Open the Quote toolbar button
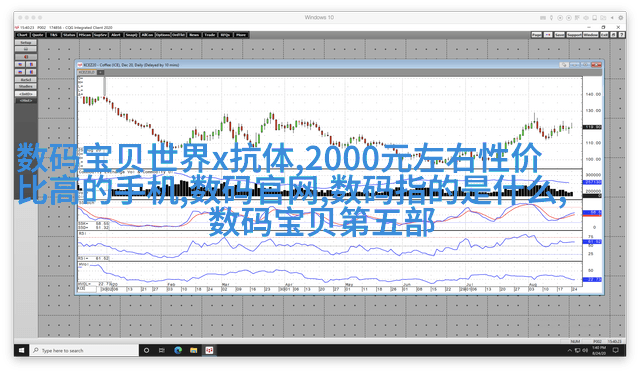 pyautogui.click(x=38, y=35)
